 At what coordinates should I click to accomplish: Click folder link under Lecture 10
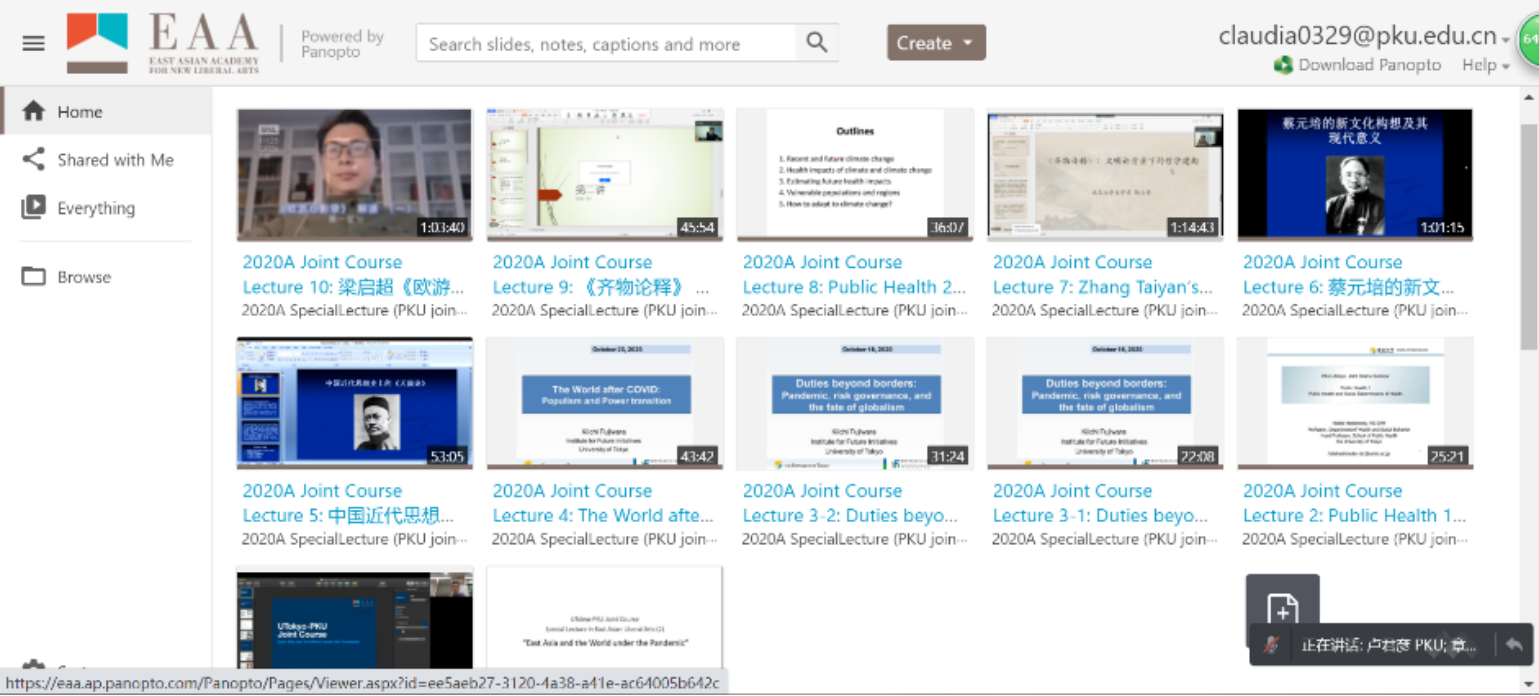[x=354, y=311]
